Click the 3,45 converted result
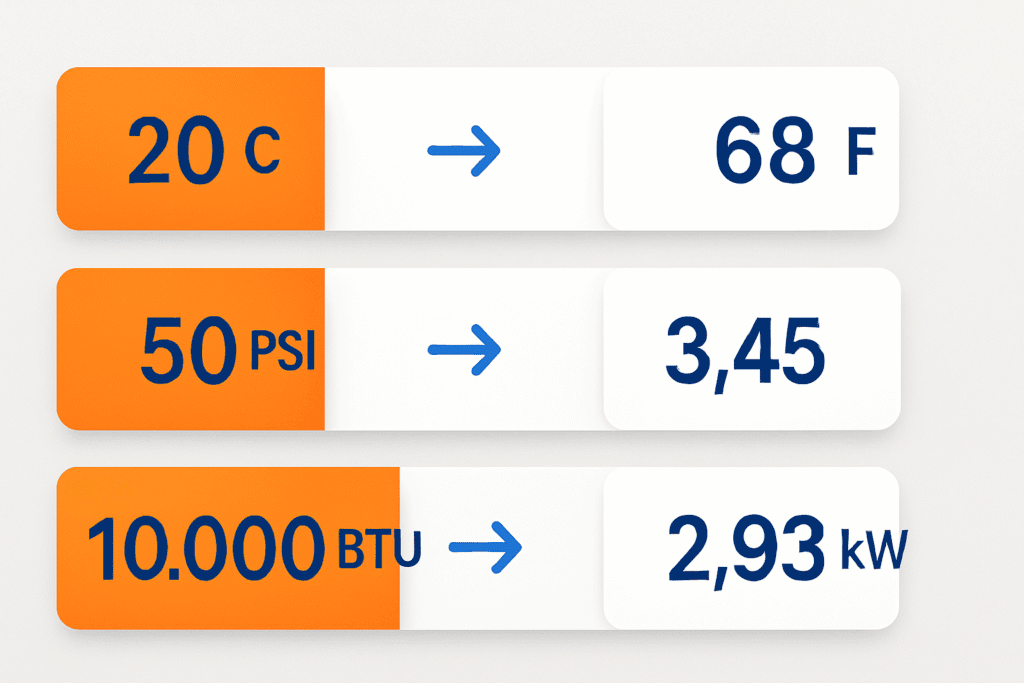The height and width of the screenshot is (683, 1024). tap(745, 353)
